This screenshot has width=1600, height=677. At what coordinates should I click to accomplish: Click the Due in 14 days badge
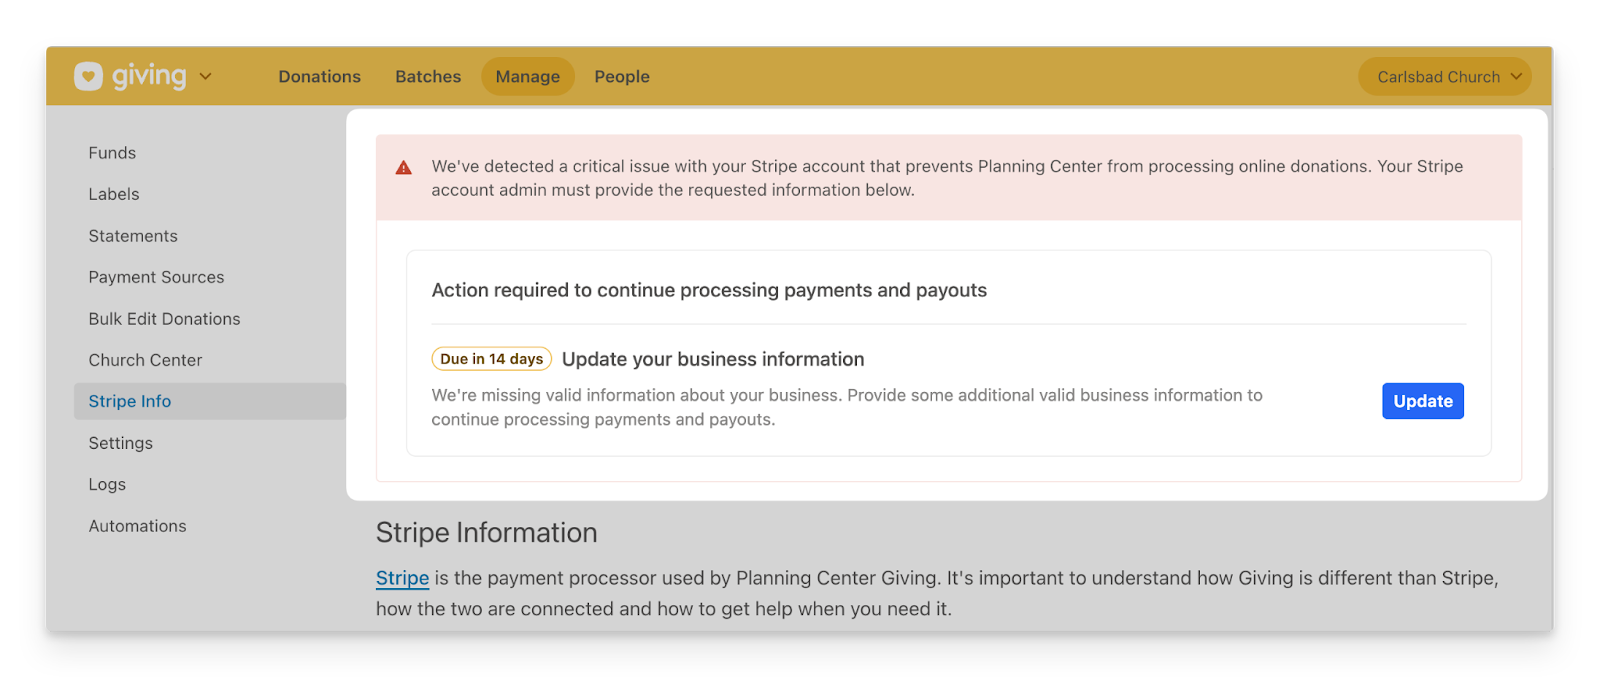(491, 359)
